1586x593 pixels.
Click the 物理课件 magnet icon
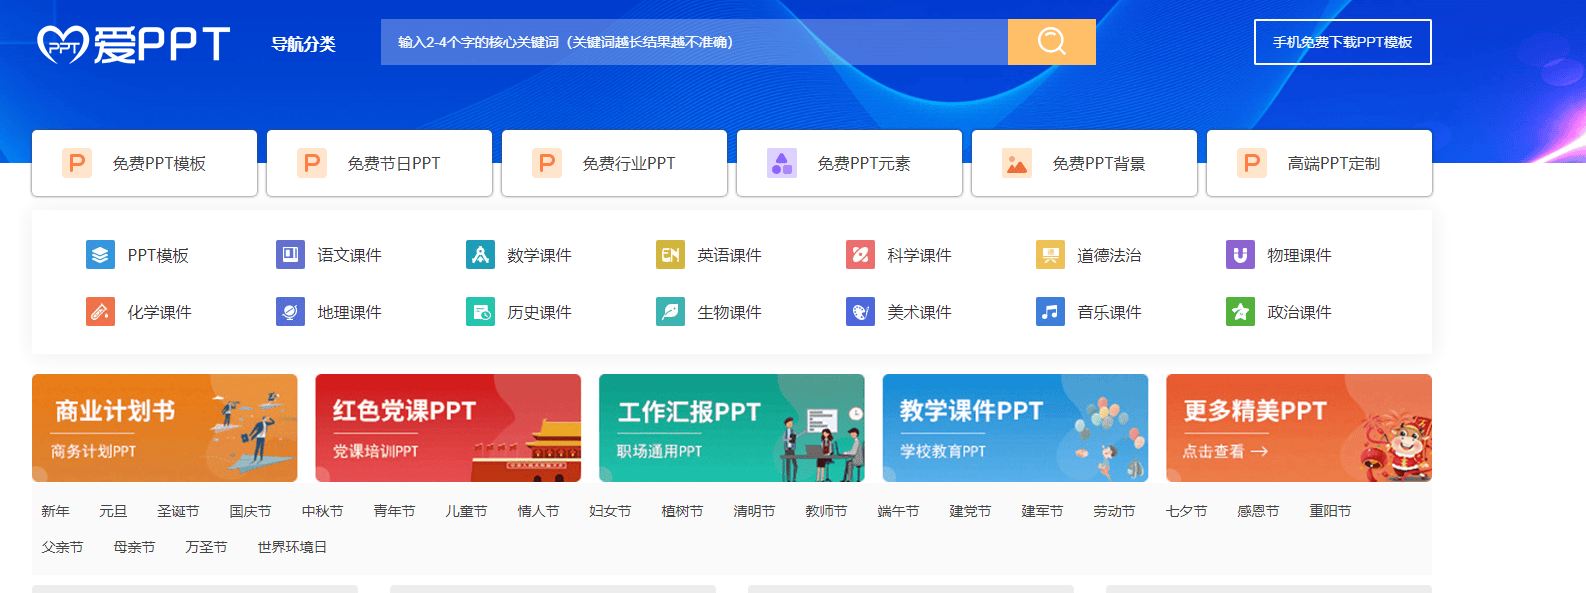point(1240,255)
